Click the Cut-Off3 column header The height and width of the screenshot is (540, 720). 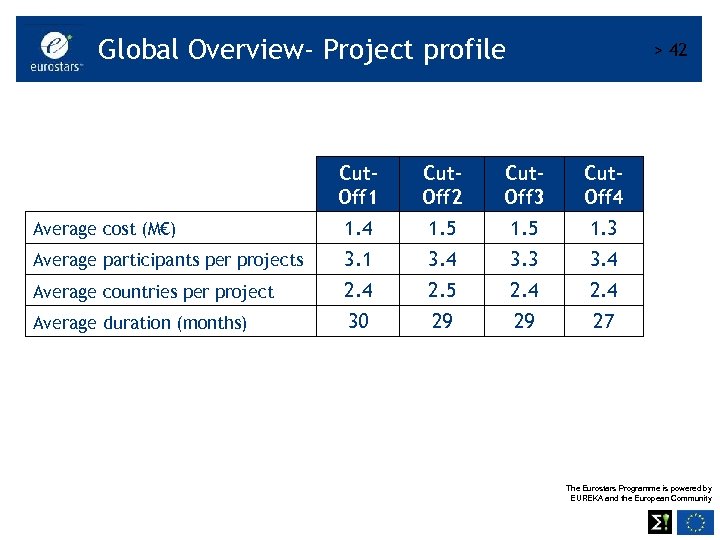pos(524,184)
